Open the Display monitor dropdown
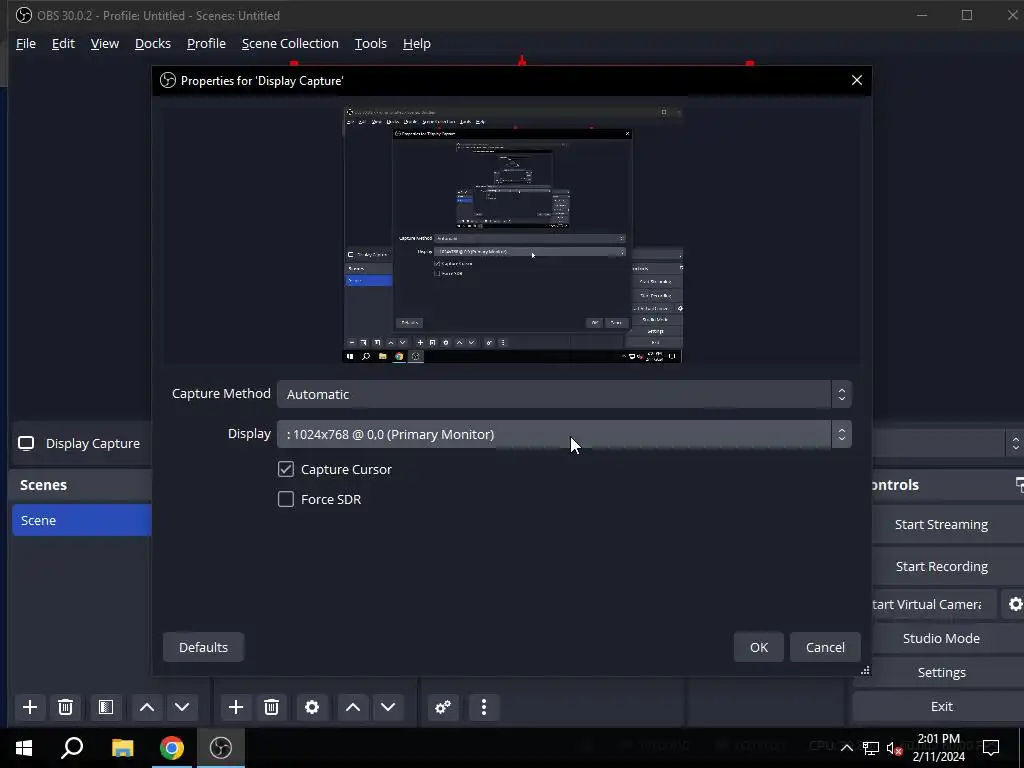Viewport: 1024px width, 768px height. tap(564, 434)
